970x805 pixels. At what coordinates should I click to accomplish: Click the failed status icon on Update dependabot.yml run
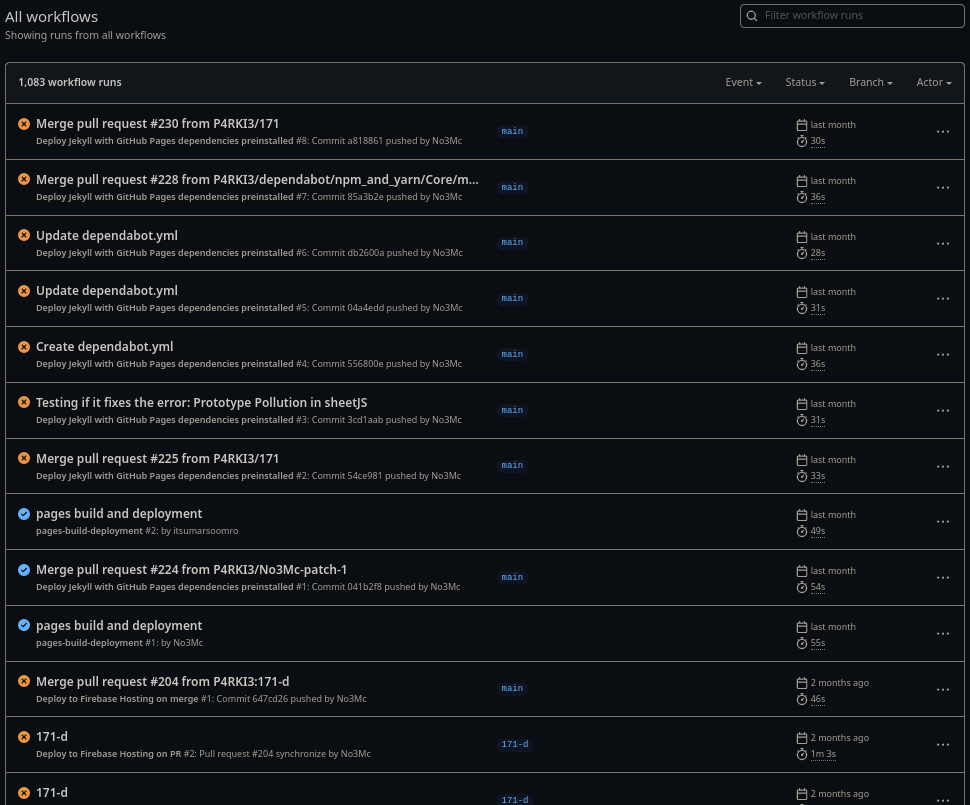[24, 235]
